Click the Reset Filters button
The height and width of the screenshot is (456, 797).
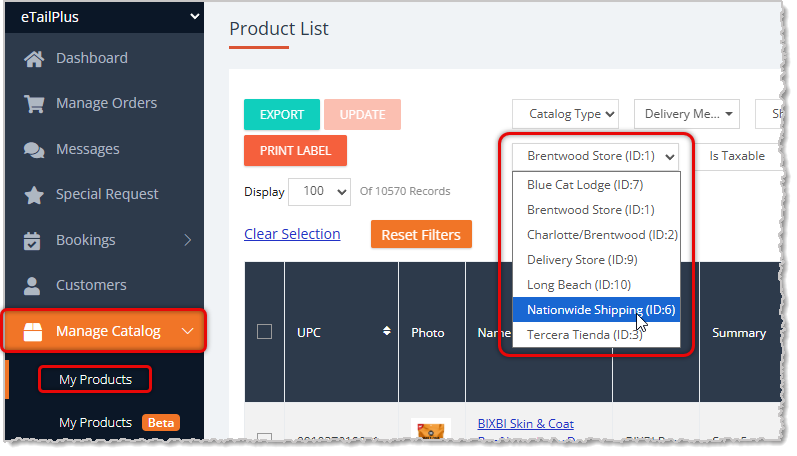pyautogui.click(x=421, y=234)
